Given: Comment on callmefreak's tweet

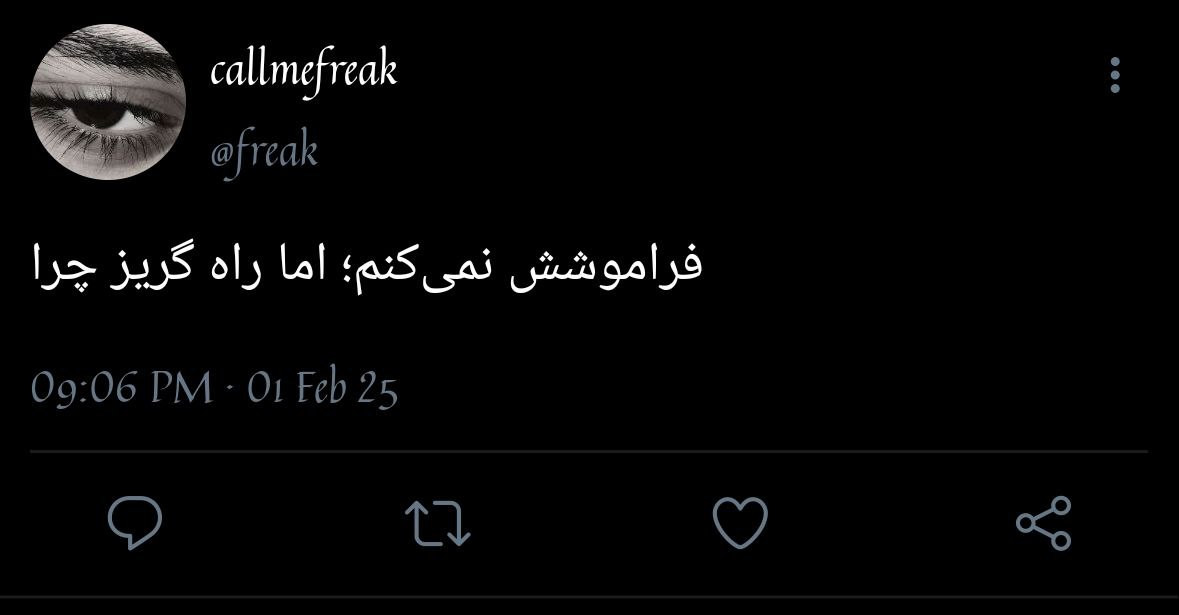Looking at the screenshot, I should pos(135,523).
